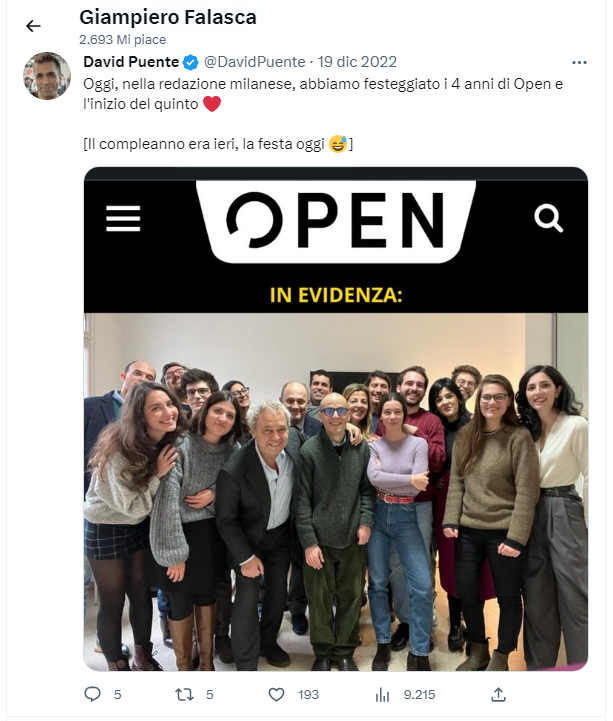Screen dimensions: 613x721
Task: Click the David Puente display name
Action: tap(131, 62)
